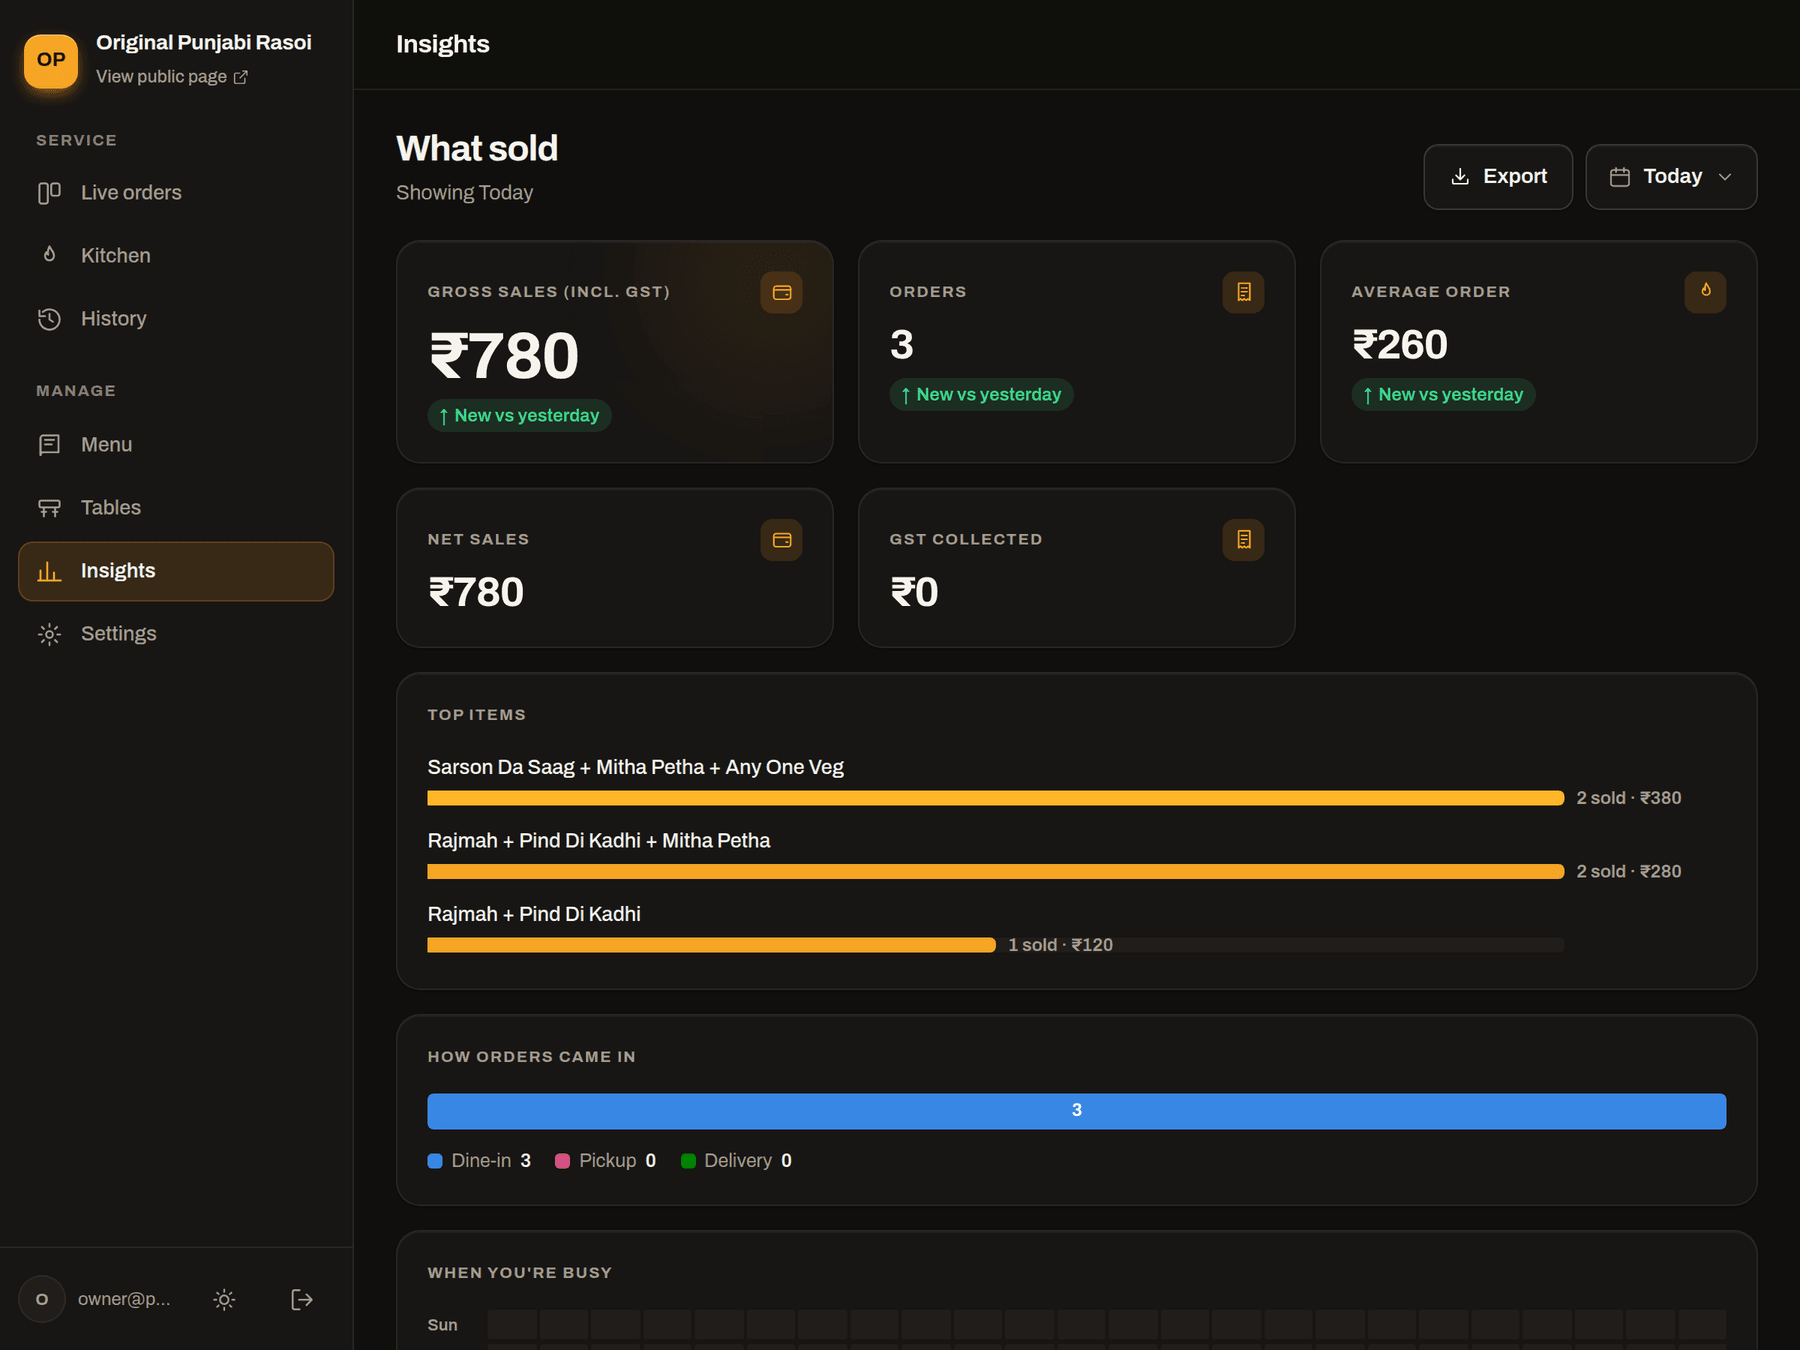The width and height of the screenshot is (1800, 1350).
Task: Click the receipt icon on GST Collected tile
Action: (1244, 540)
